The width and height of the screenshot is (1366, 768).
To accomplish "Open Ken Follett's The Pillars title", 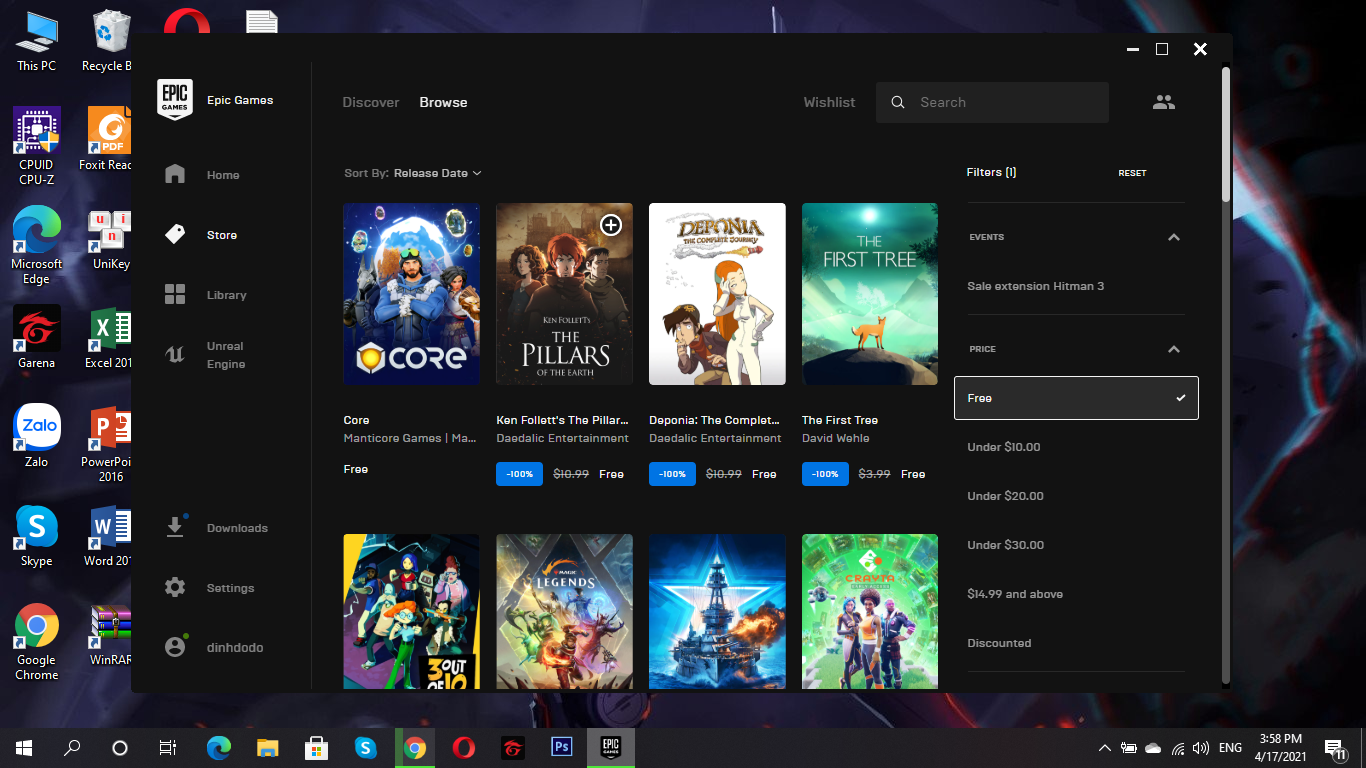I will click(562, 420).
